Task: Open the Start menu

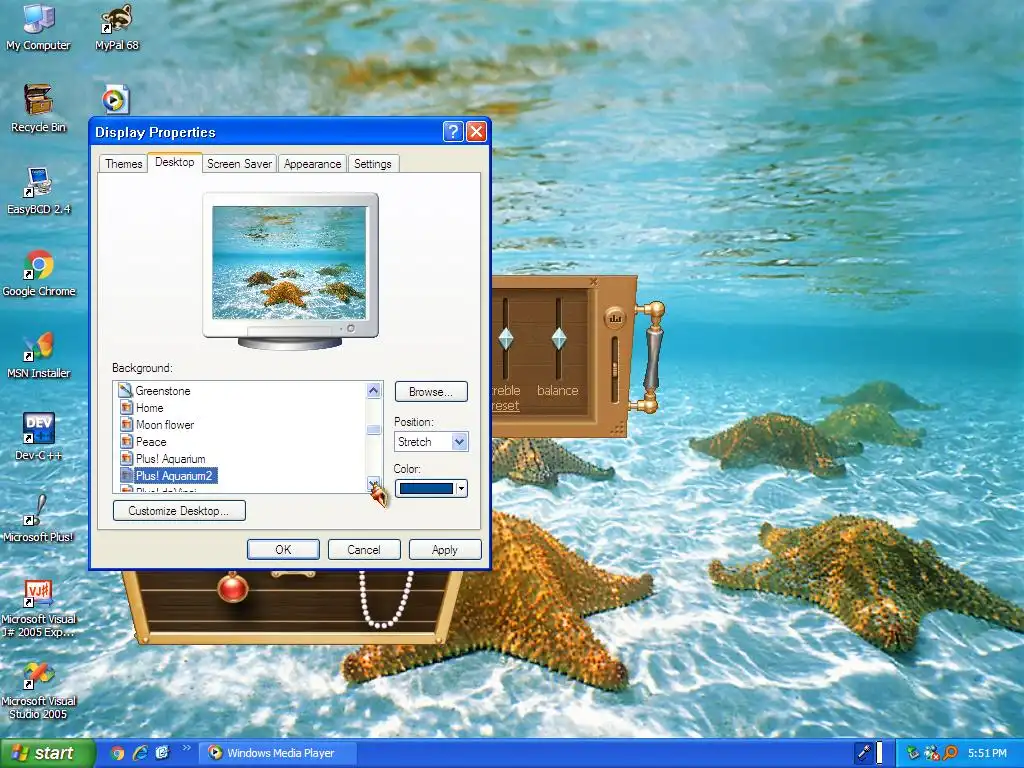Action: [47, 753]
